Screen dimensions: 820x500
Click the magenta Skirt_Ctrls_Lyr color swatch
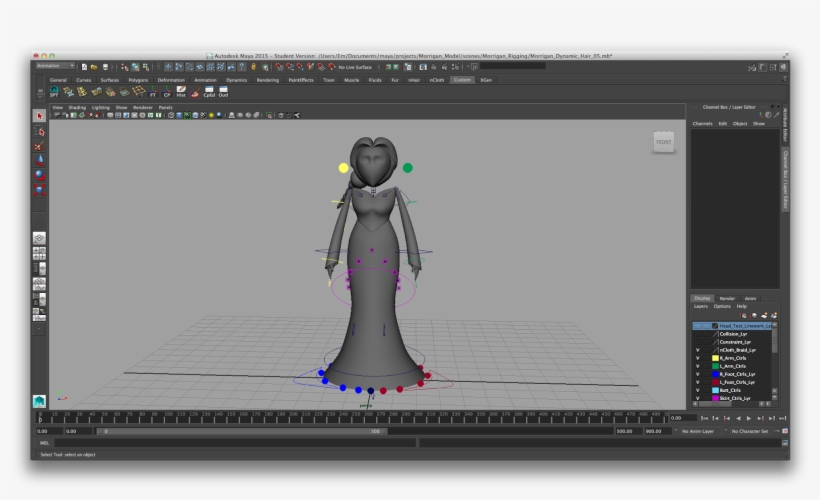pos(715,398)
